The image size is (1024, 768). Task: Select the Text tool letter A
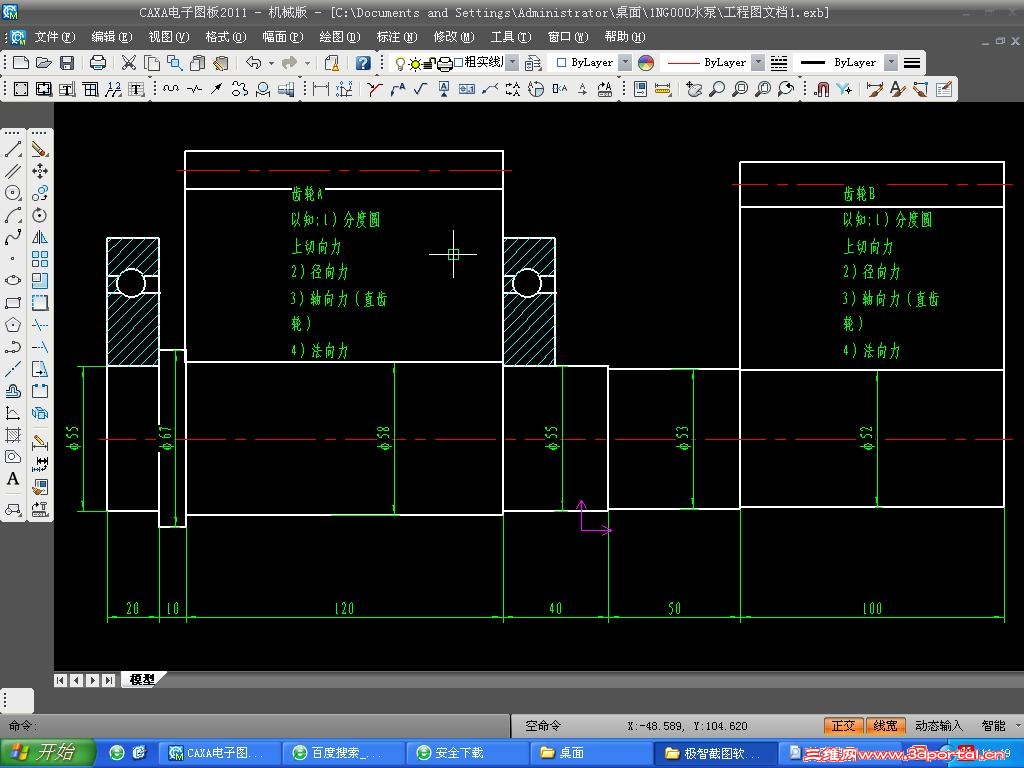tap(13, 479)
